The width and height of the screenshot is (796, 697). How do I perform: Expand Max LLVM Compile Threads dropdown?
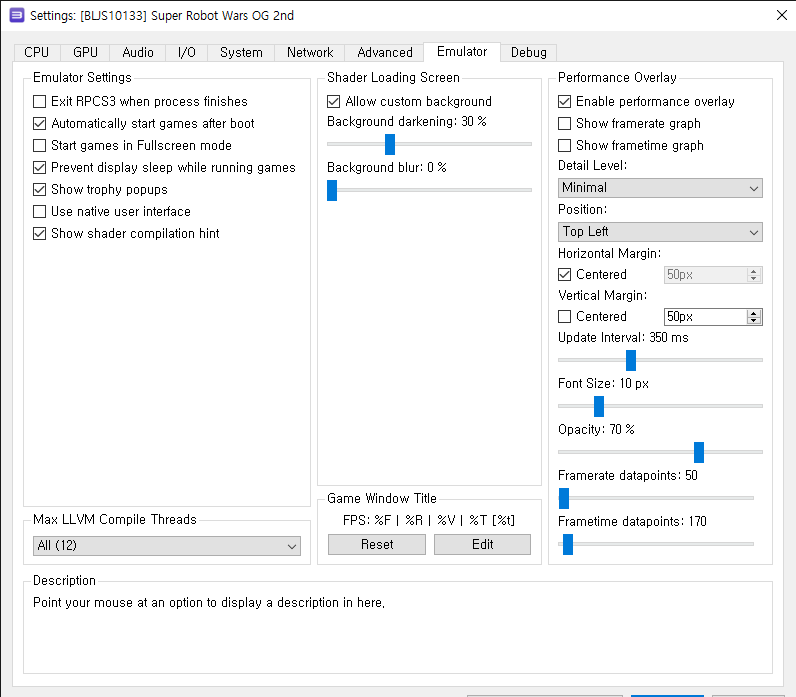(x=167, y=546)
